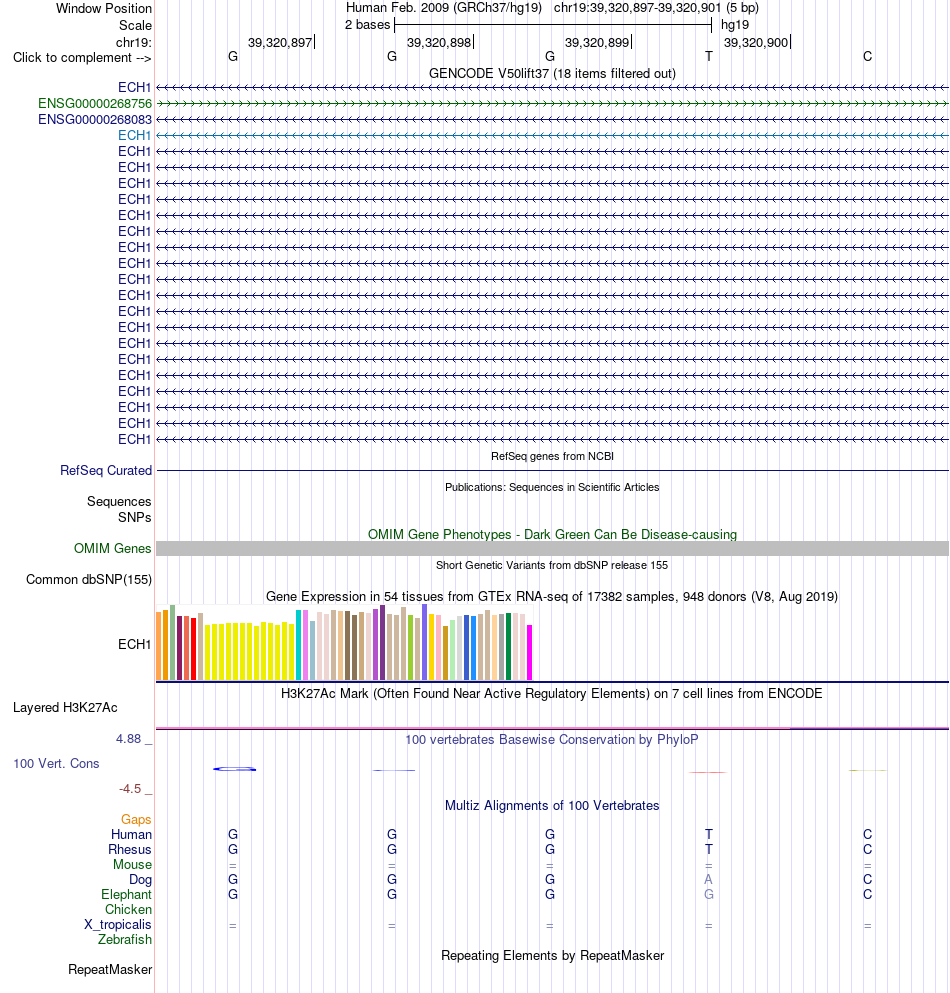Screen dimensions: 950x993
Task: Click the teal bar in the GTEx chart
Action: click(299, 645)
